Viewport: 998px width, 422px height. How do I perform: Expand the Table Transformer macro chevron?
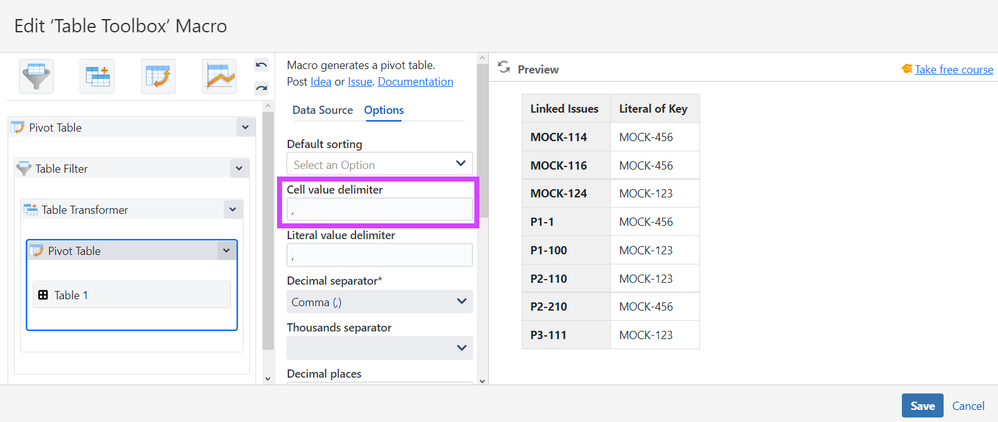click(x=232, y=210)
